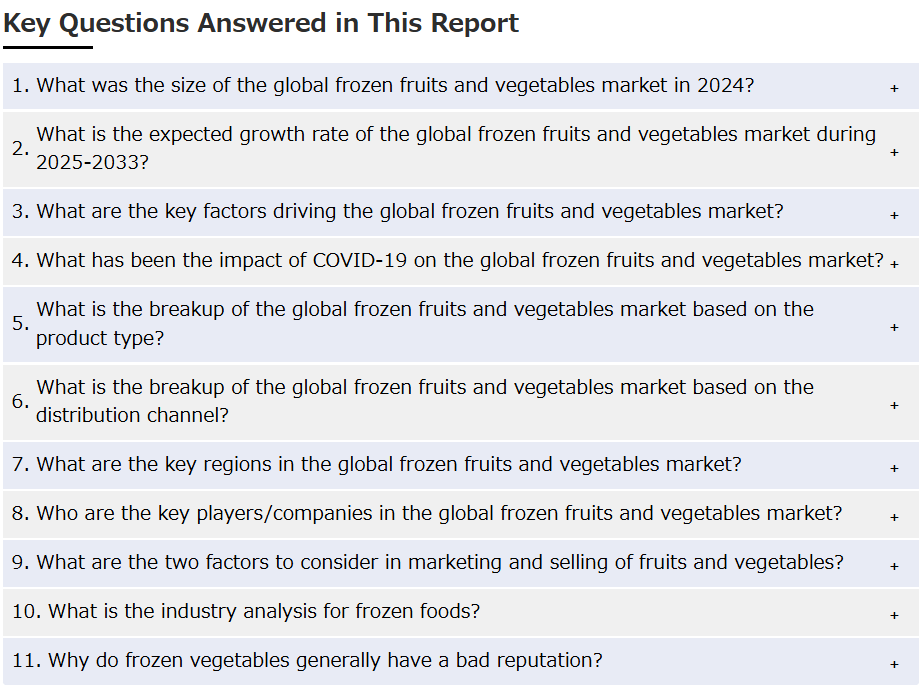The image size is (924, 693).
Task: Click plus icon for expected growth rate question
Action: click(x=894, y=153)
